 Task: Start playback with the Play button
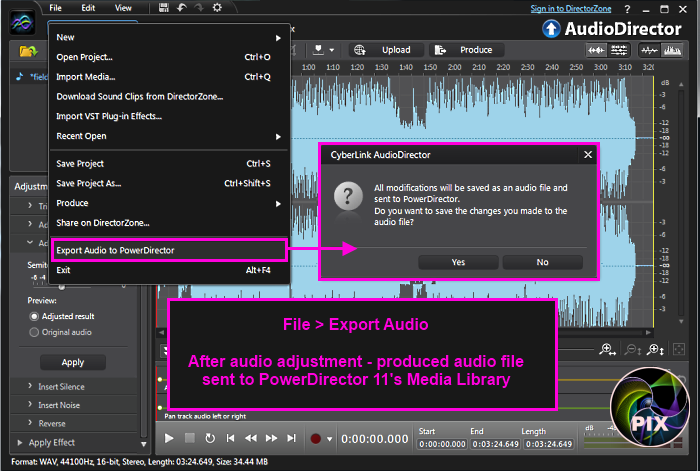point(169,438)
